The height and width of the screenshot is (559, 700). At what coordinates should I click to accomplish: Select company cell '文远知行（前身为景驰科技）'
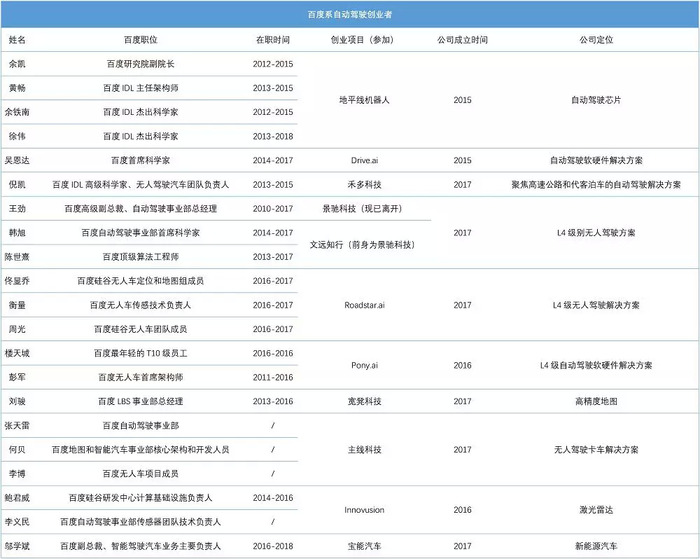tap(362, 245)
